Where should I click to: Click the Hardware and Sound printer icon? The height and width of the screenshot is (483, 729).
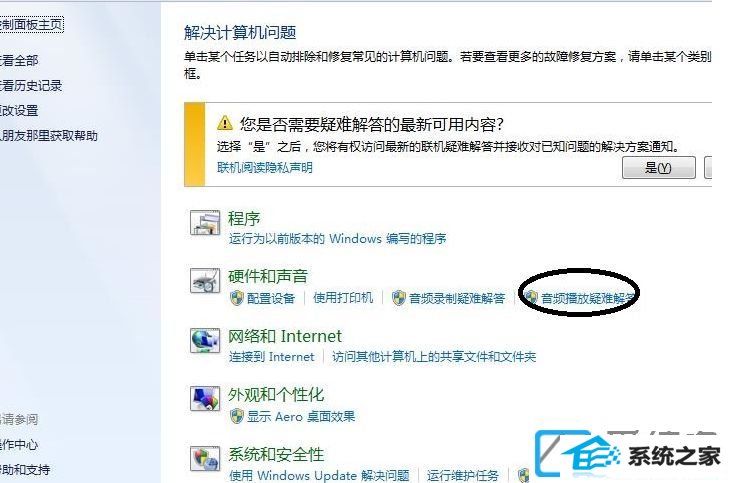pos(205,281)
